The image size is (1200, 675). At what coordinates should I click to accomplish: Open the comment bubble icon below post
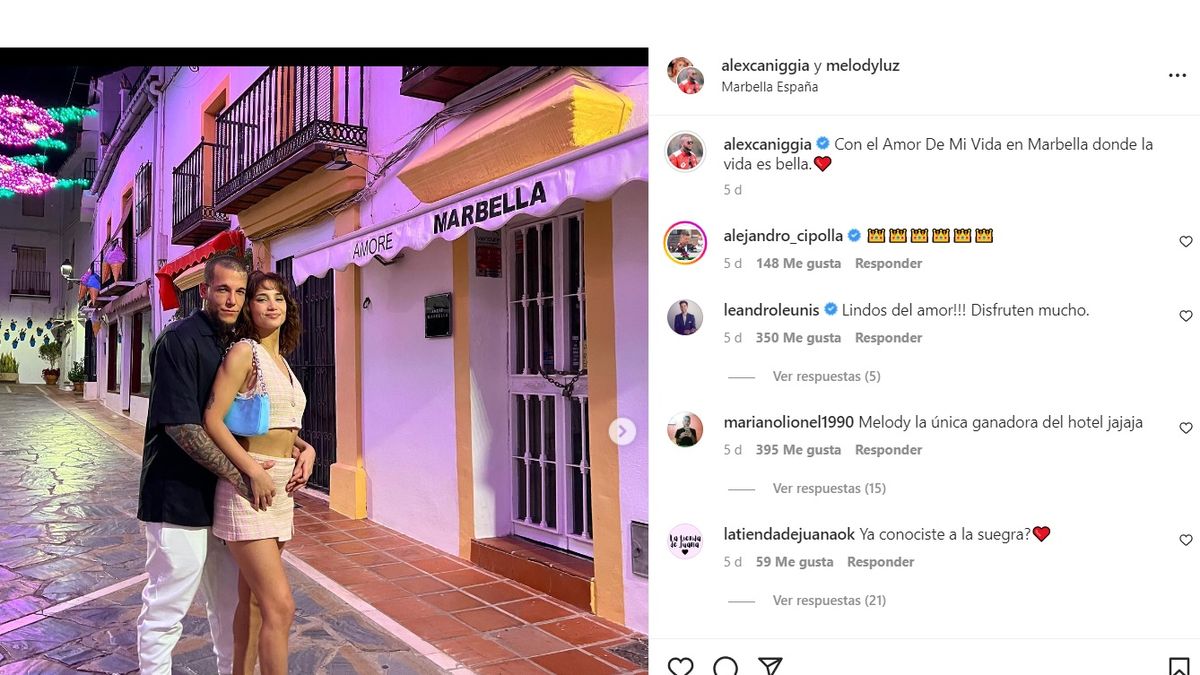click(x=726, y=667)
